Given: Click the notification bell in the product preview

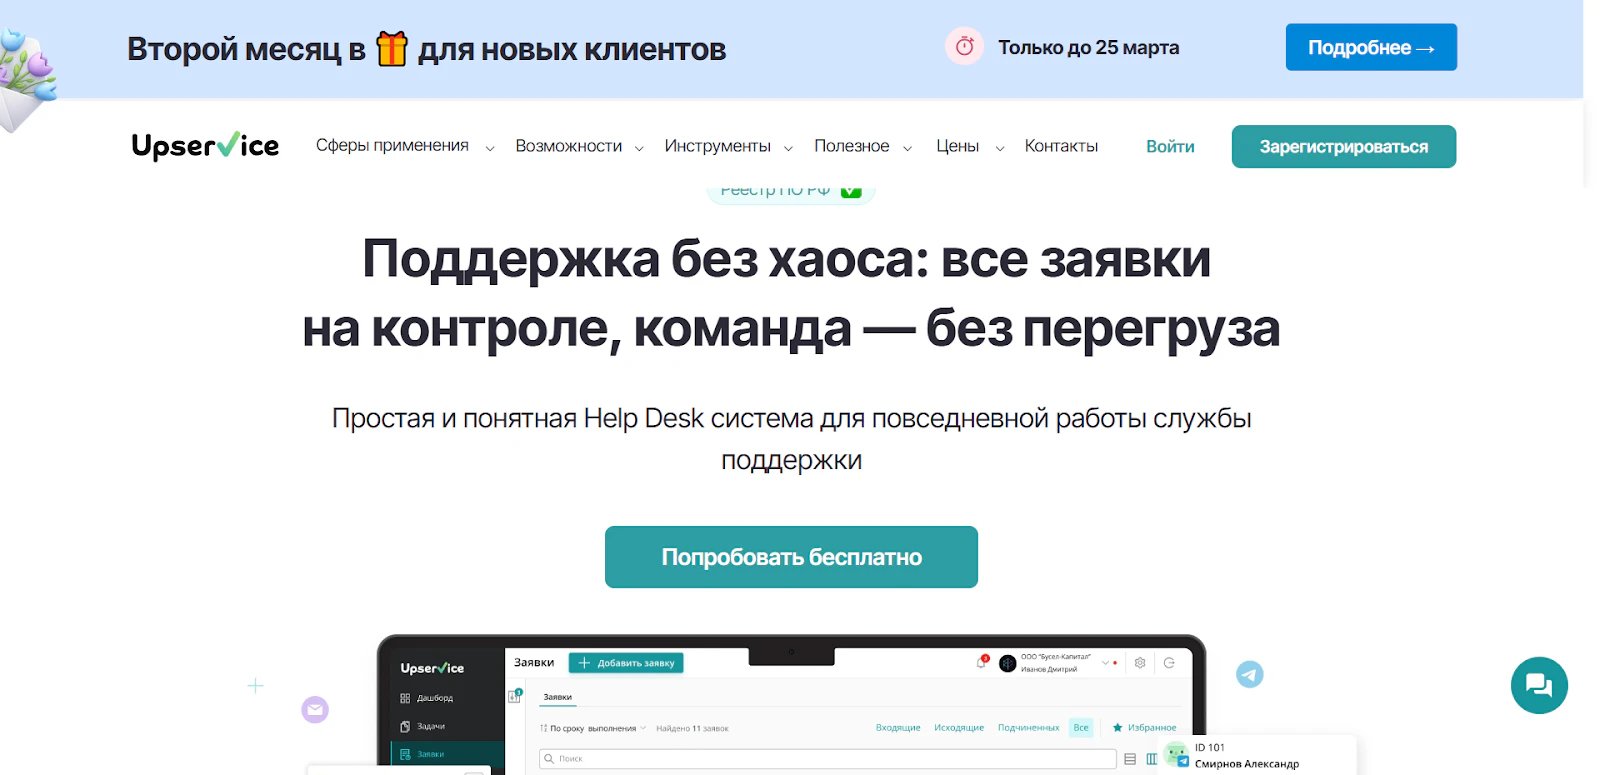Looking at the screenshot, I should [x=981, y=662].
